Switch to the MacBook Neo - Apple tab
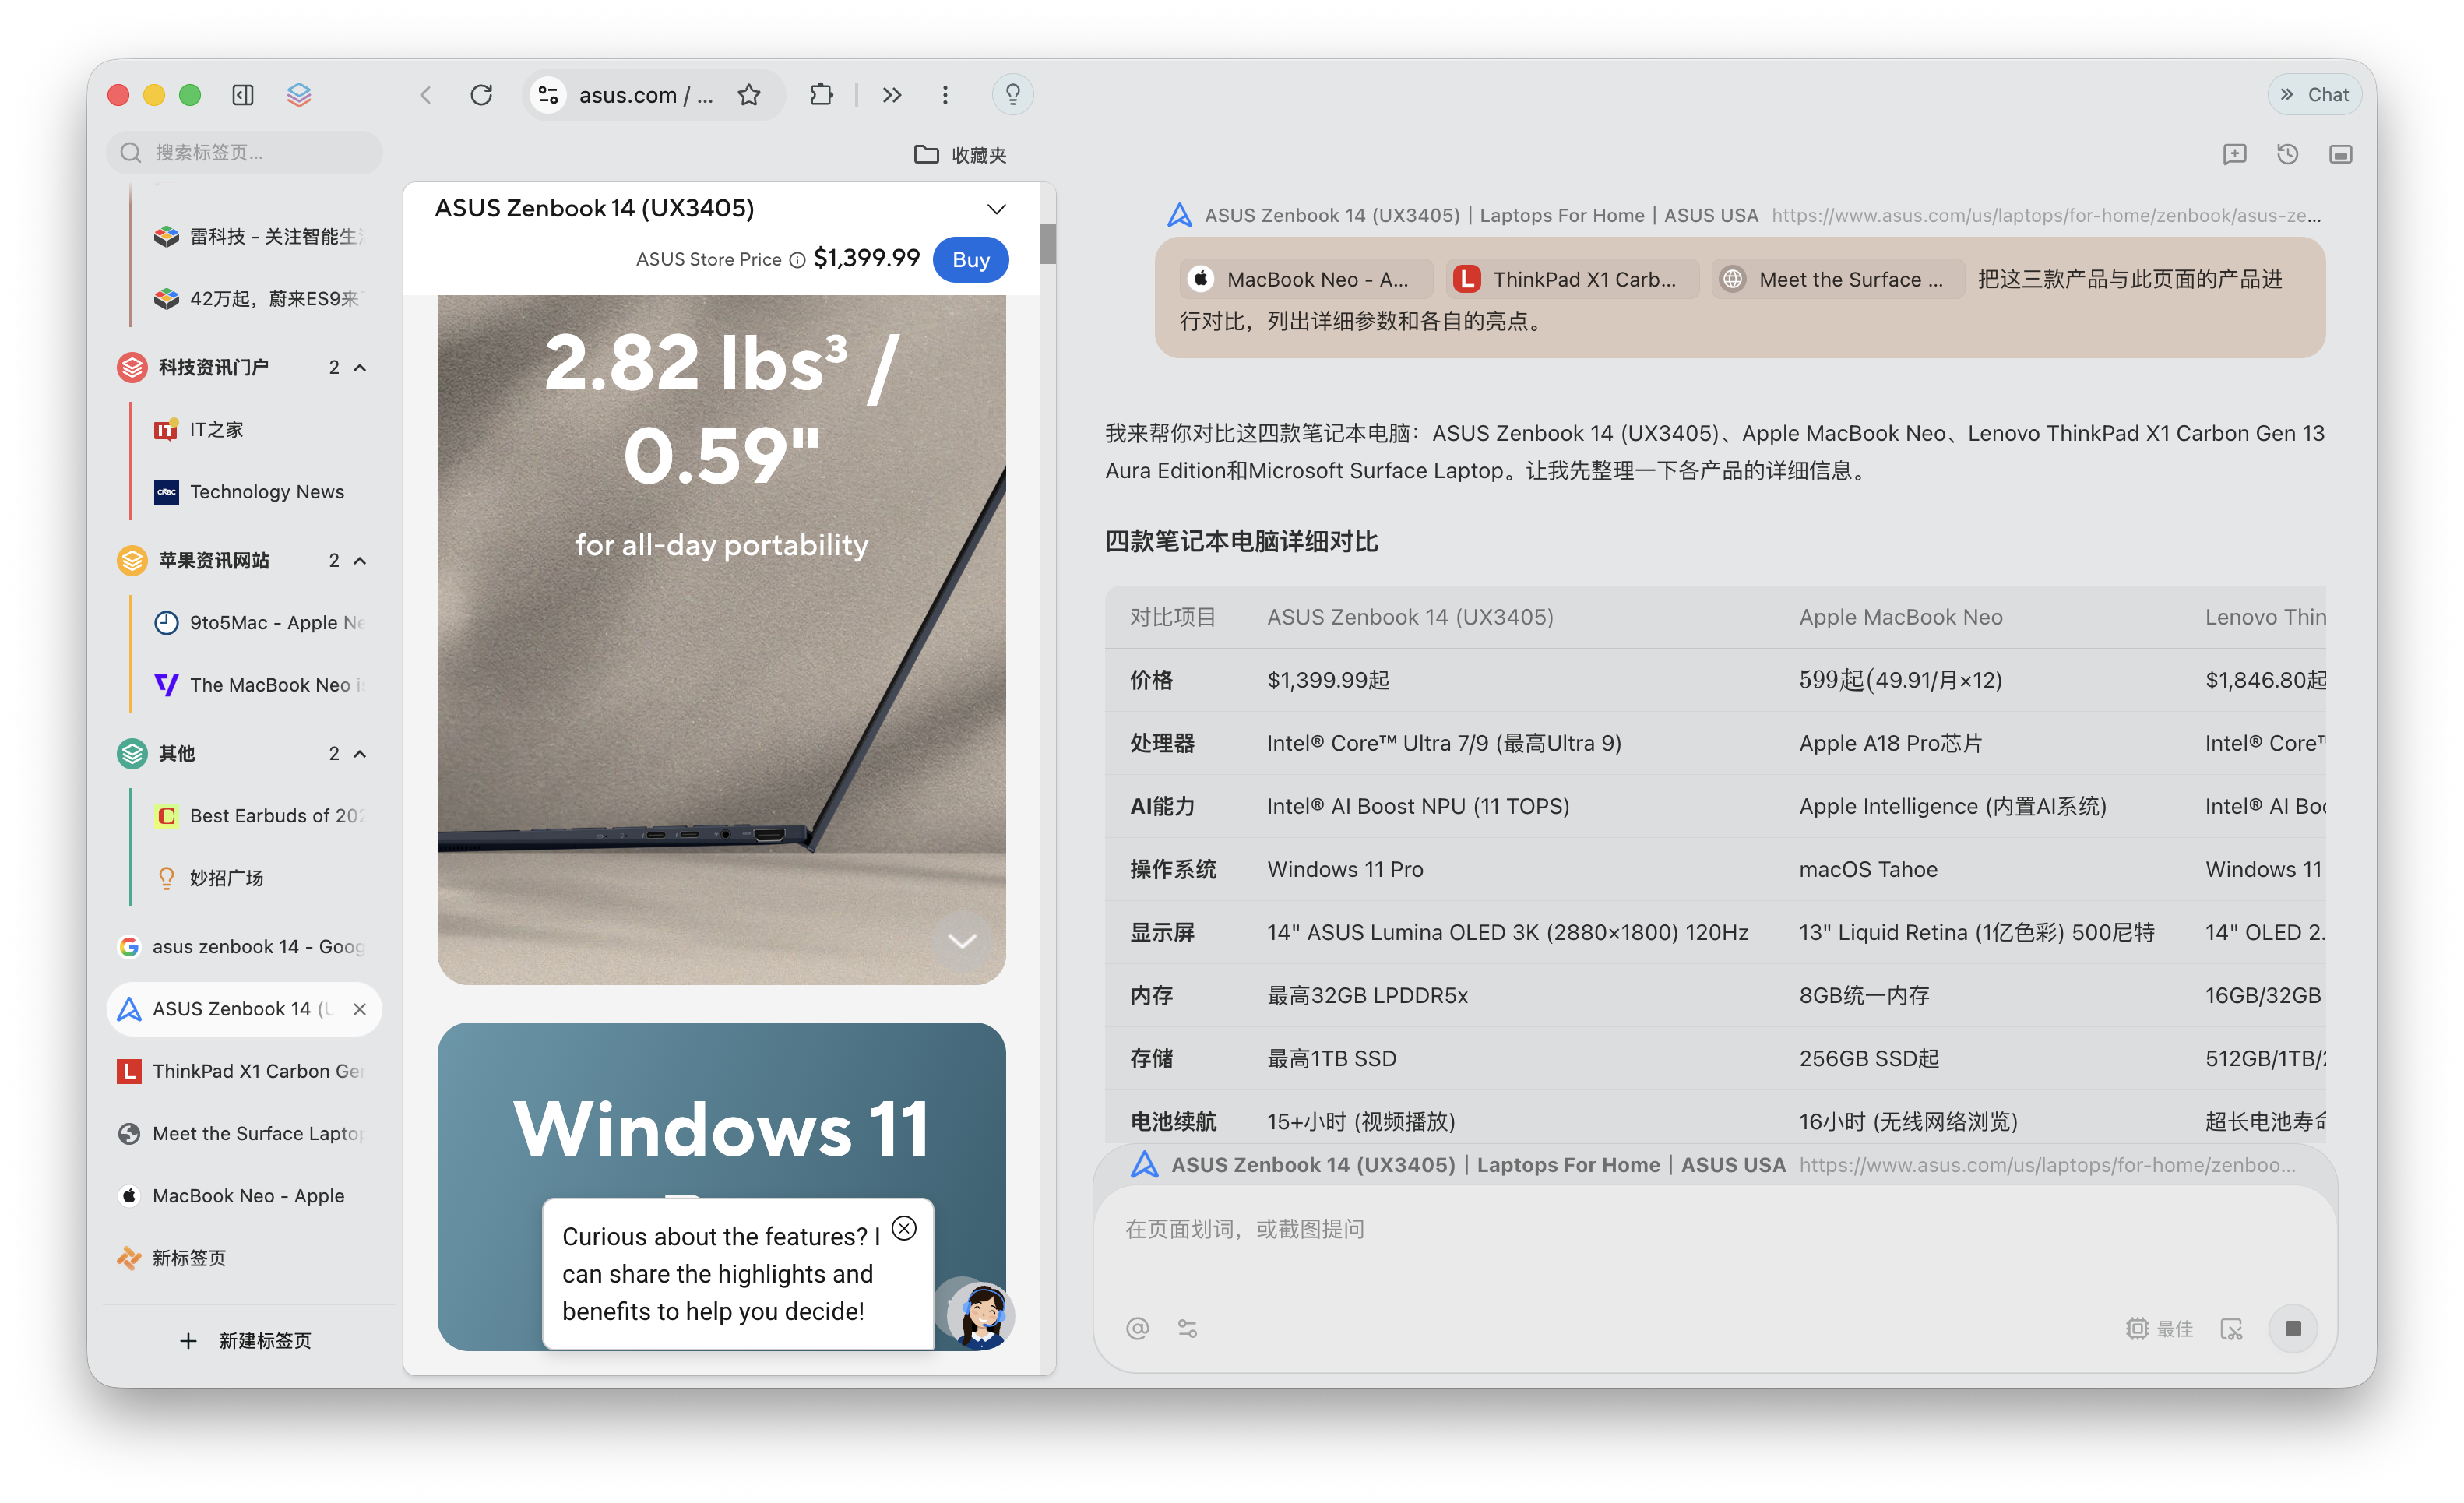 coord(248,1196)
